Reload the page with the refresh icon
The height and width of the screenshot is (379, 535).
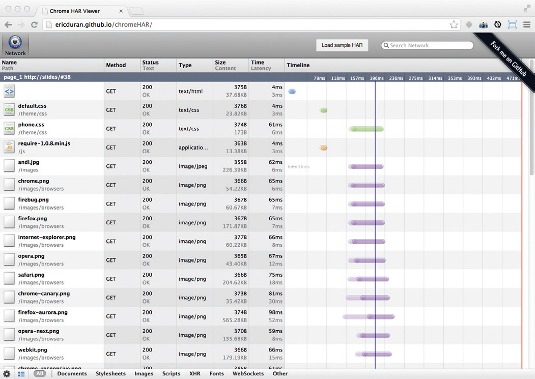click(34, 25)
